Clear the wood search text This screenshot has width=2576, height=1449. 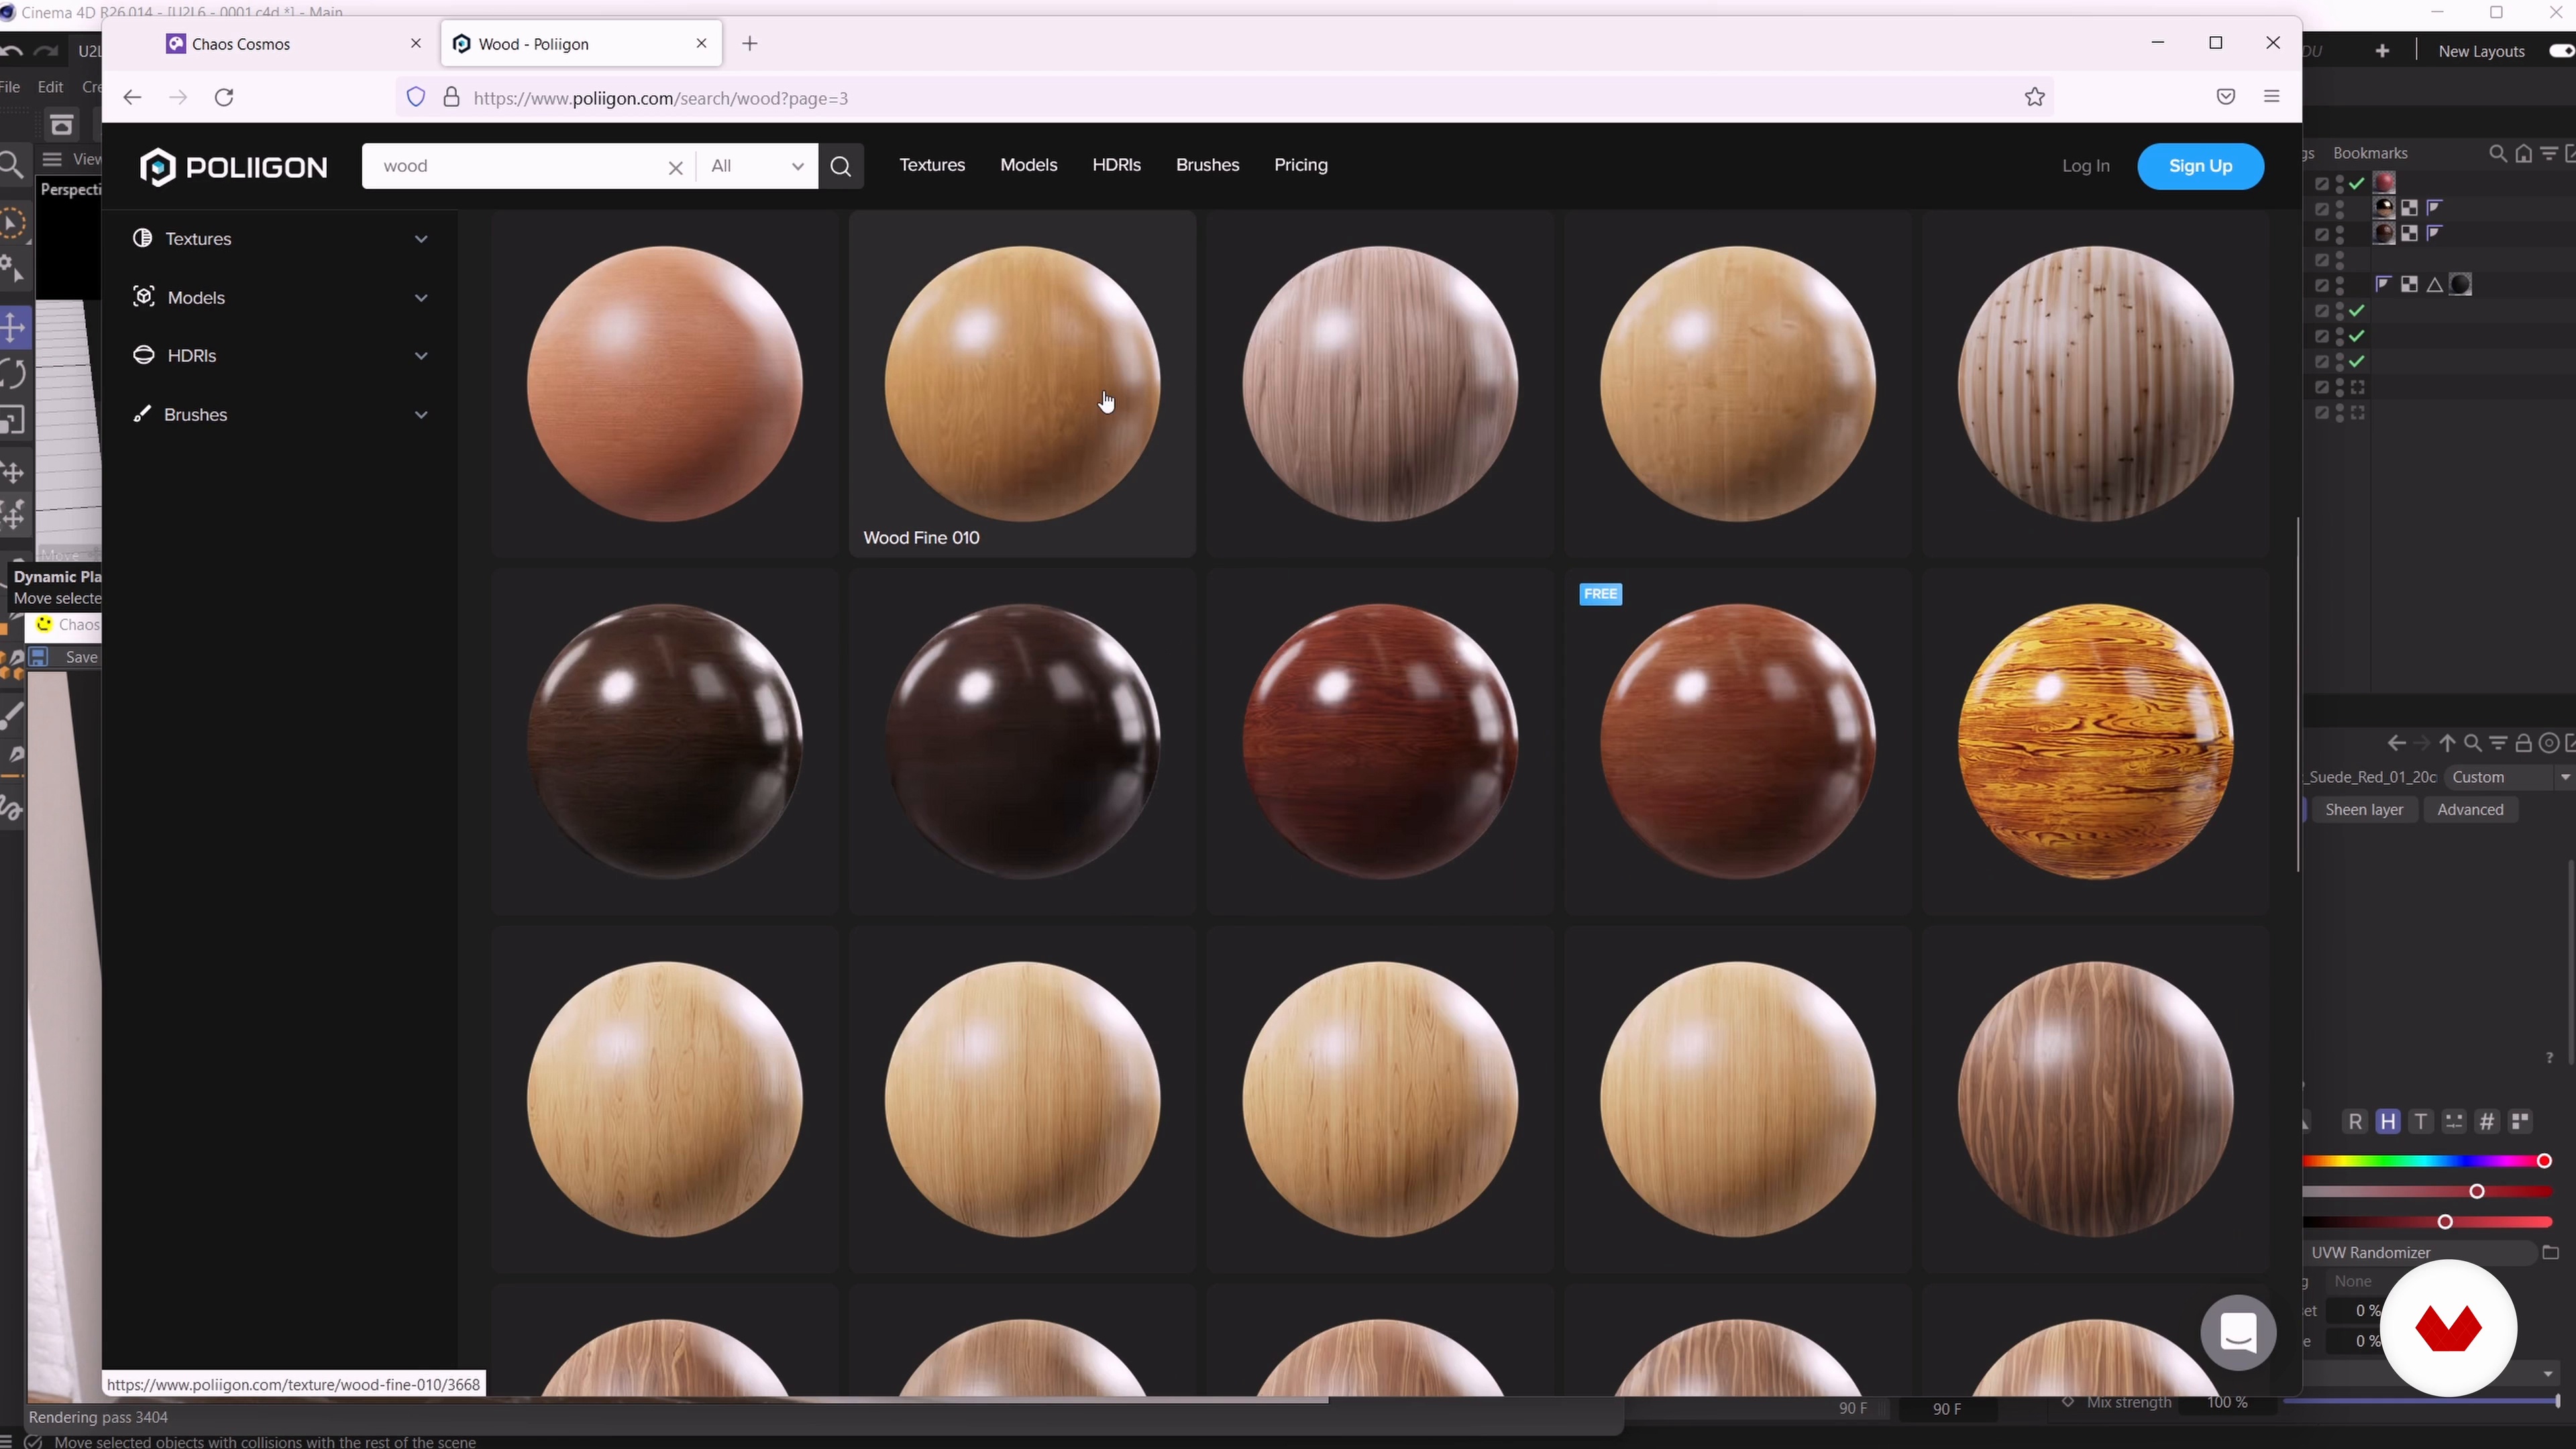coord(675,167)
